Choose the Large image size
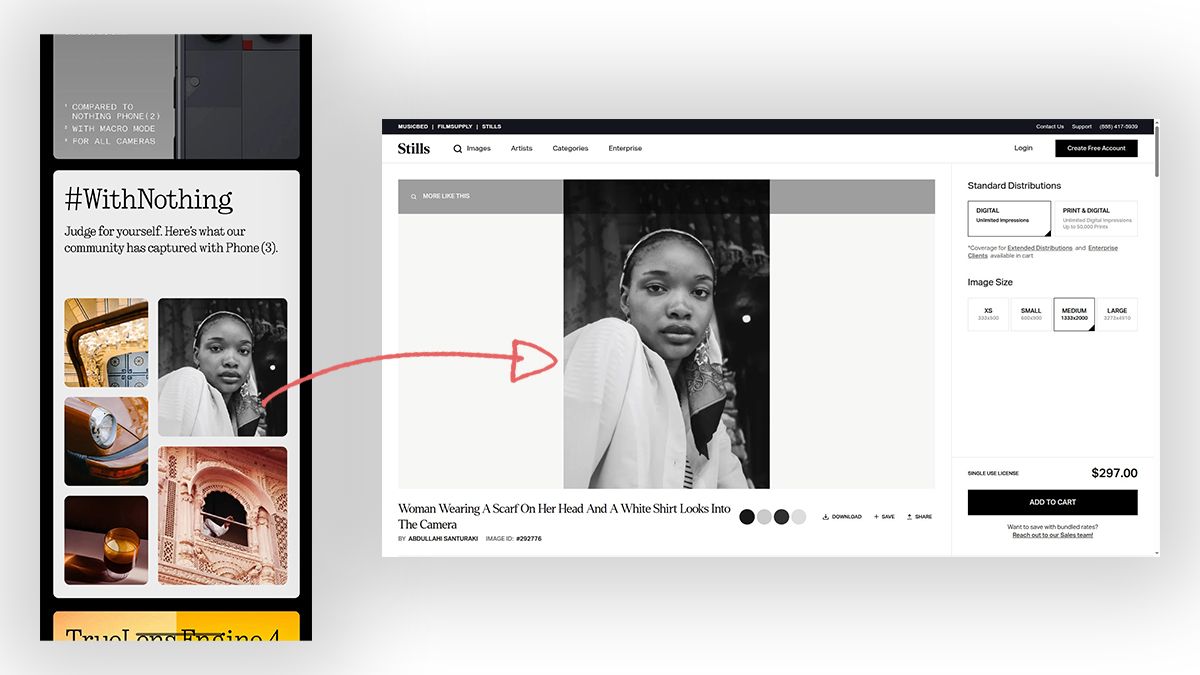This screenshot has height=675, width=1200. pyautogui.click(x=1117, y=314)
